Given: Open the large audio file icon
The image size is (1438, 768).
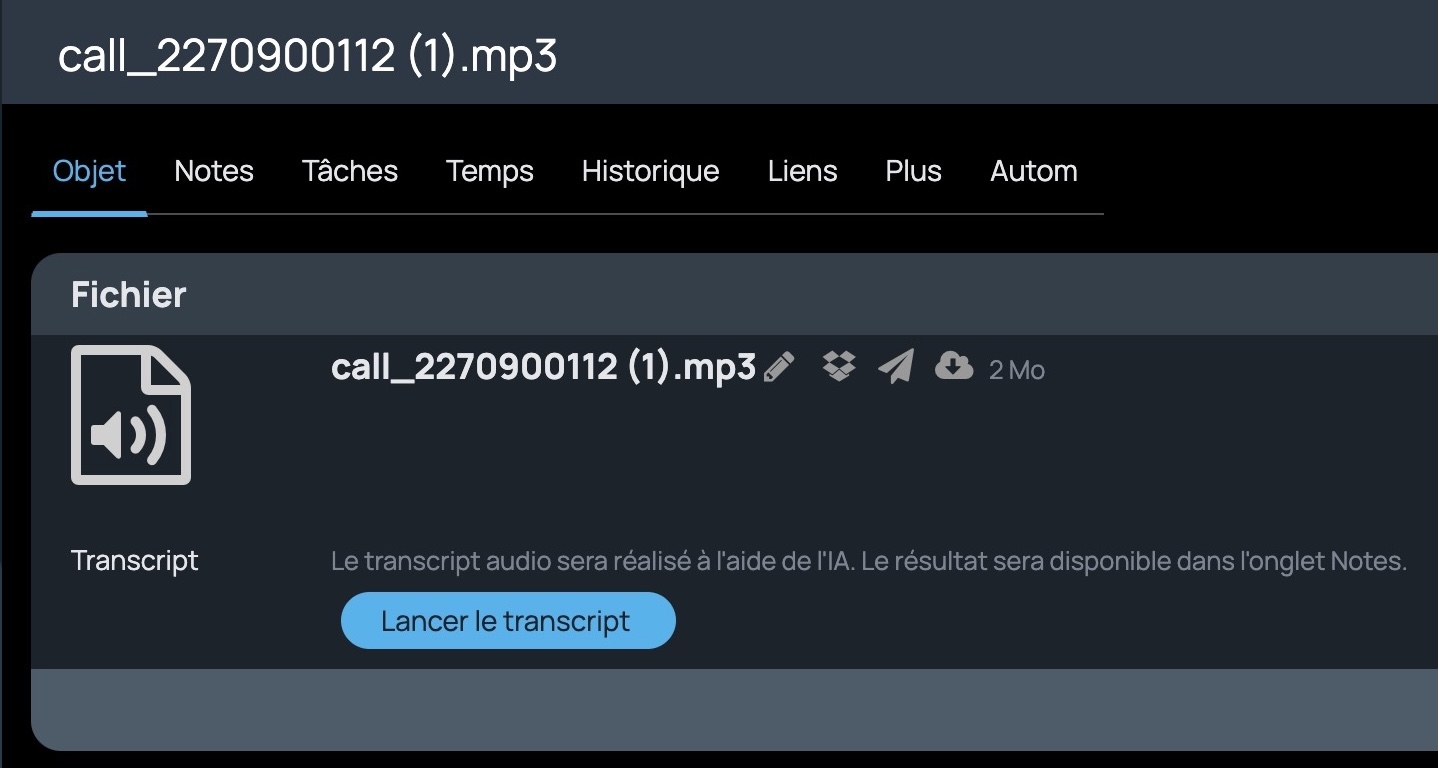Looking at the screenshot, I should [131, 415].
